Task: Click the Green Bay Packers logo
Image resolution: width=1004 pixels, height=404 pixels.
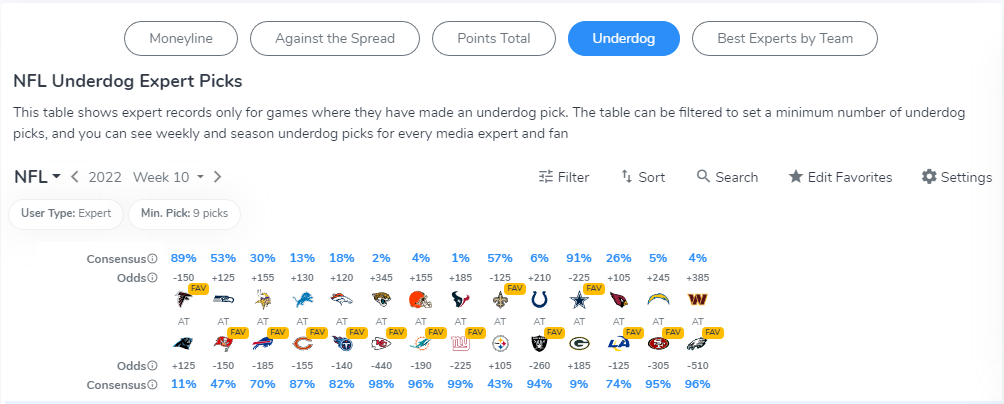Action: (x=579, y=342)
